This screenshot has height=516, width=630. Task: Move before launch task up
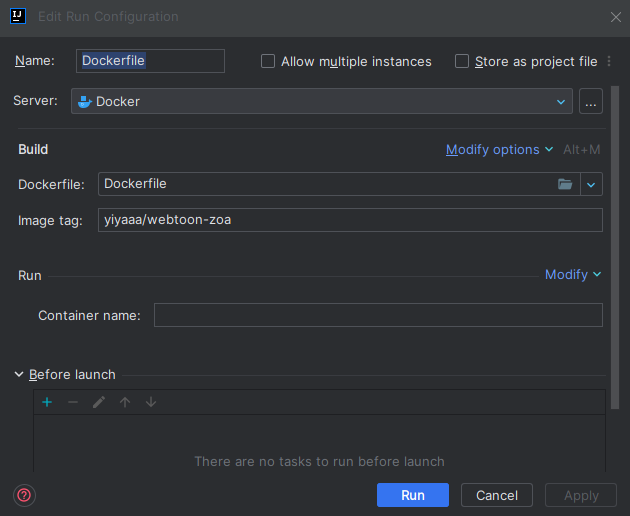pyautogui.click(x=125, y=402)
